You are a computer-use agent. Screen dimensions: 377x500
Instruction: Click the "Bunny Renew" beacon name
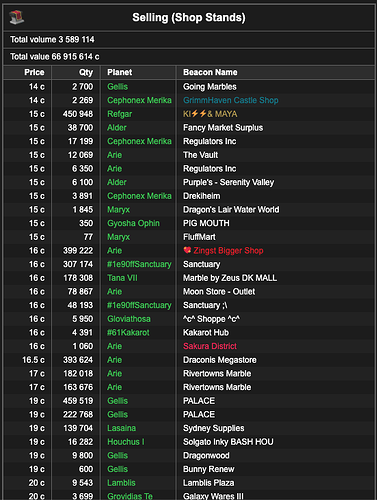pos(209,469)
